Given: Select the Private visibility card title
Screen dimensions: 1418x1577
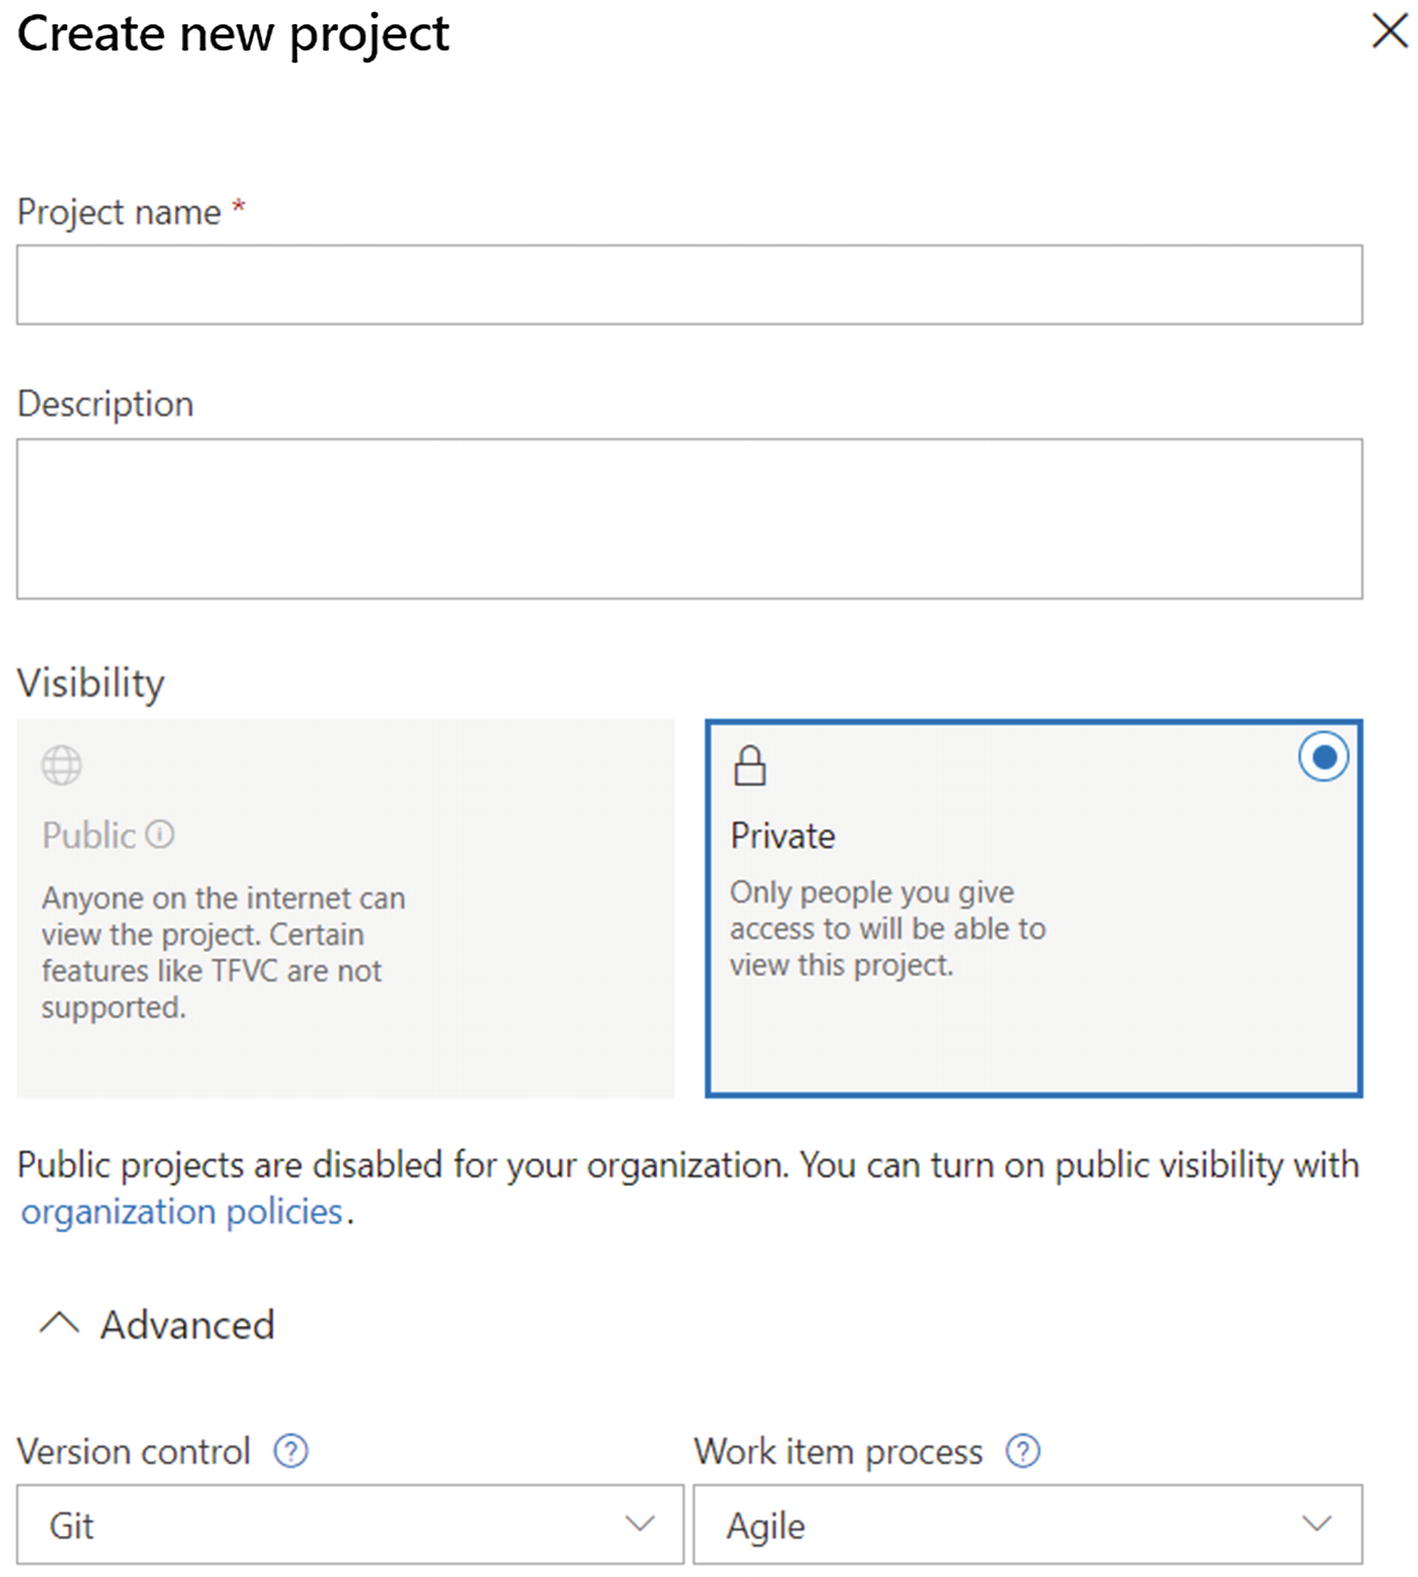Looking at the screenshot, I should pos(782,835).
